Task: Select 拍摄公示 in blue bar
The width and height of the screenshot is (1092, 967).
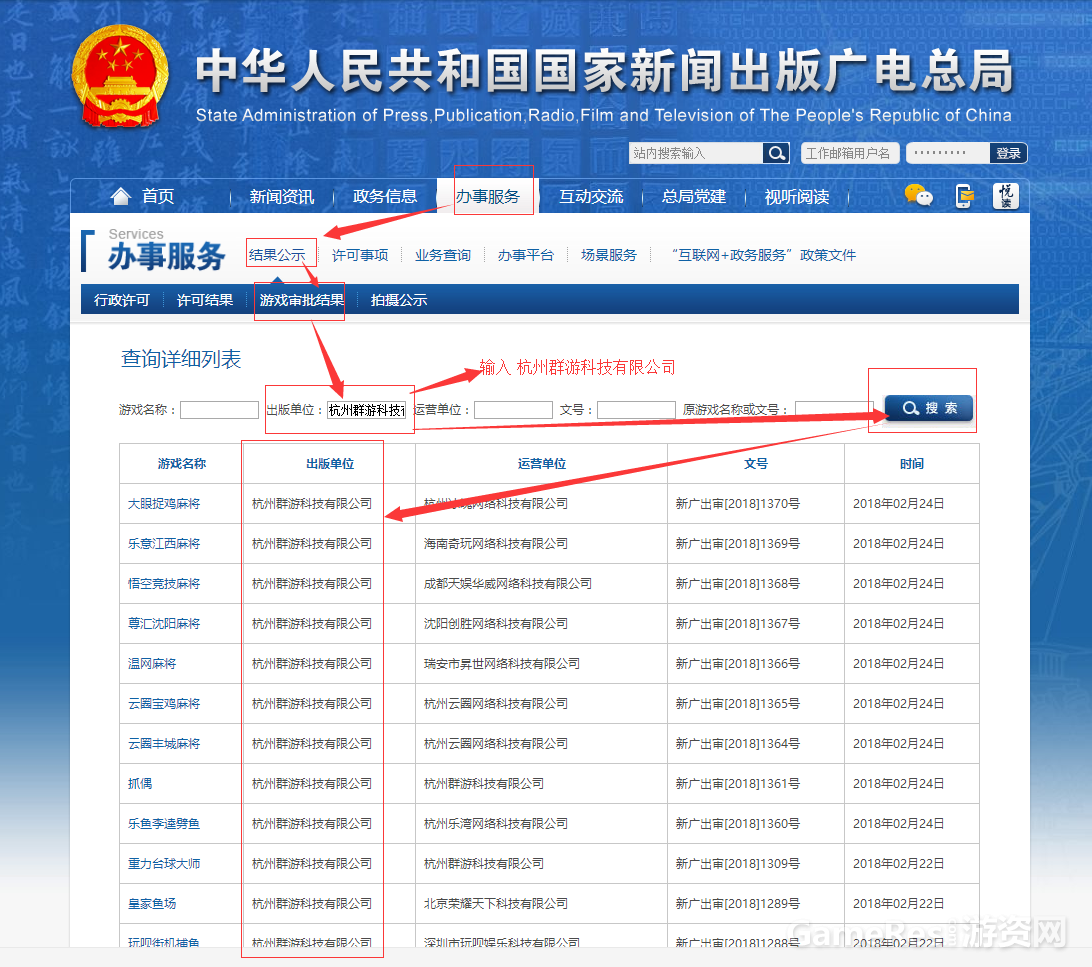Action: (x=398, y=300)
